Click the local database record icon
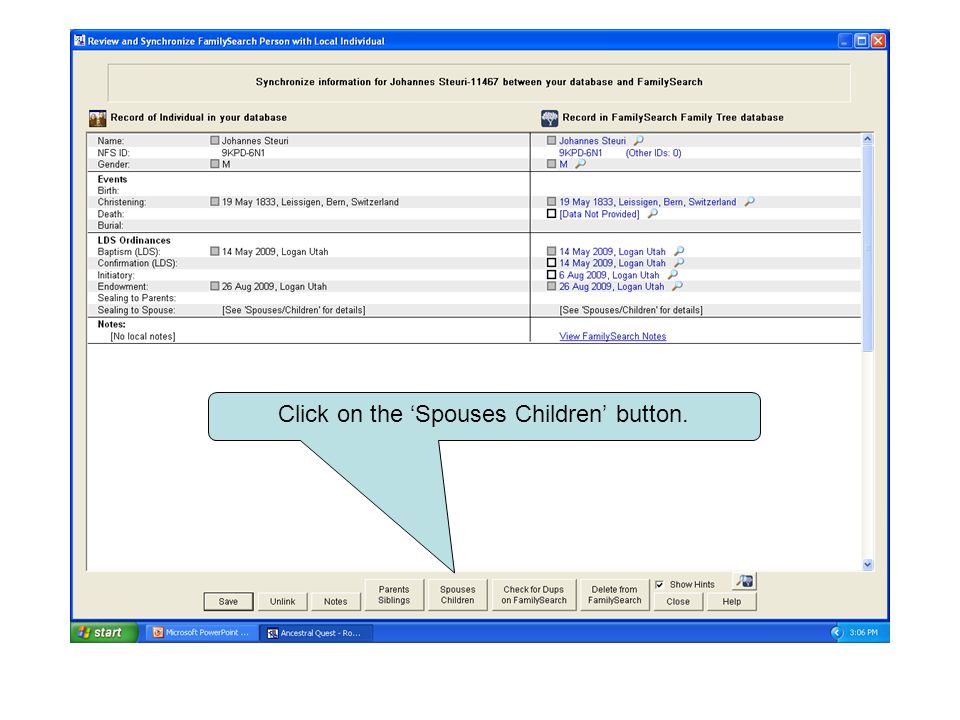 (97, 118)
